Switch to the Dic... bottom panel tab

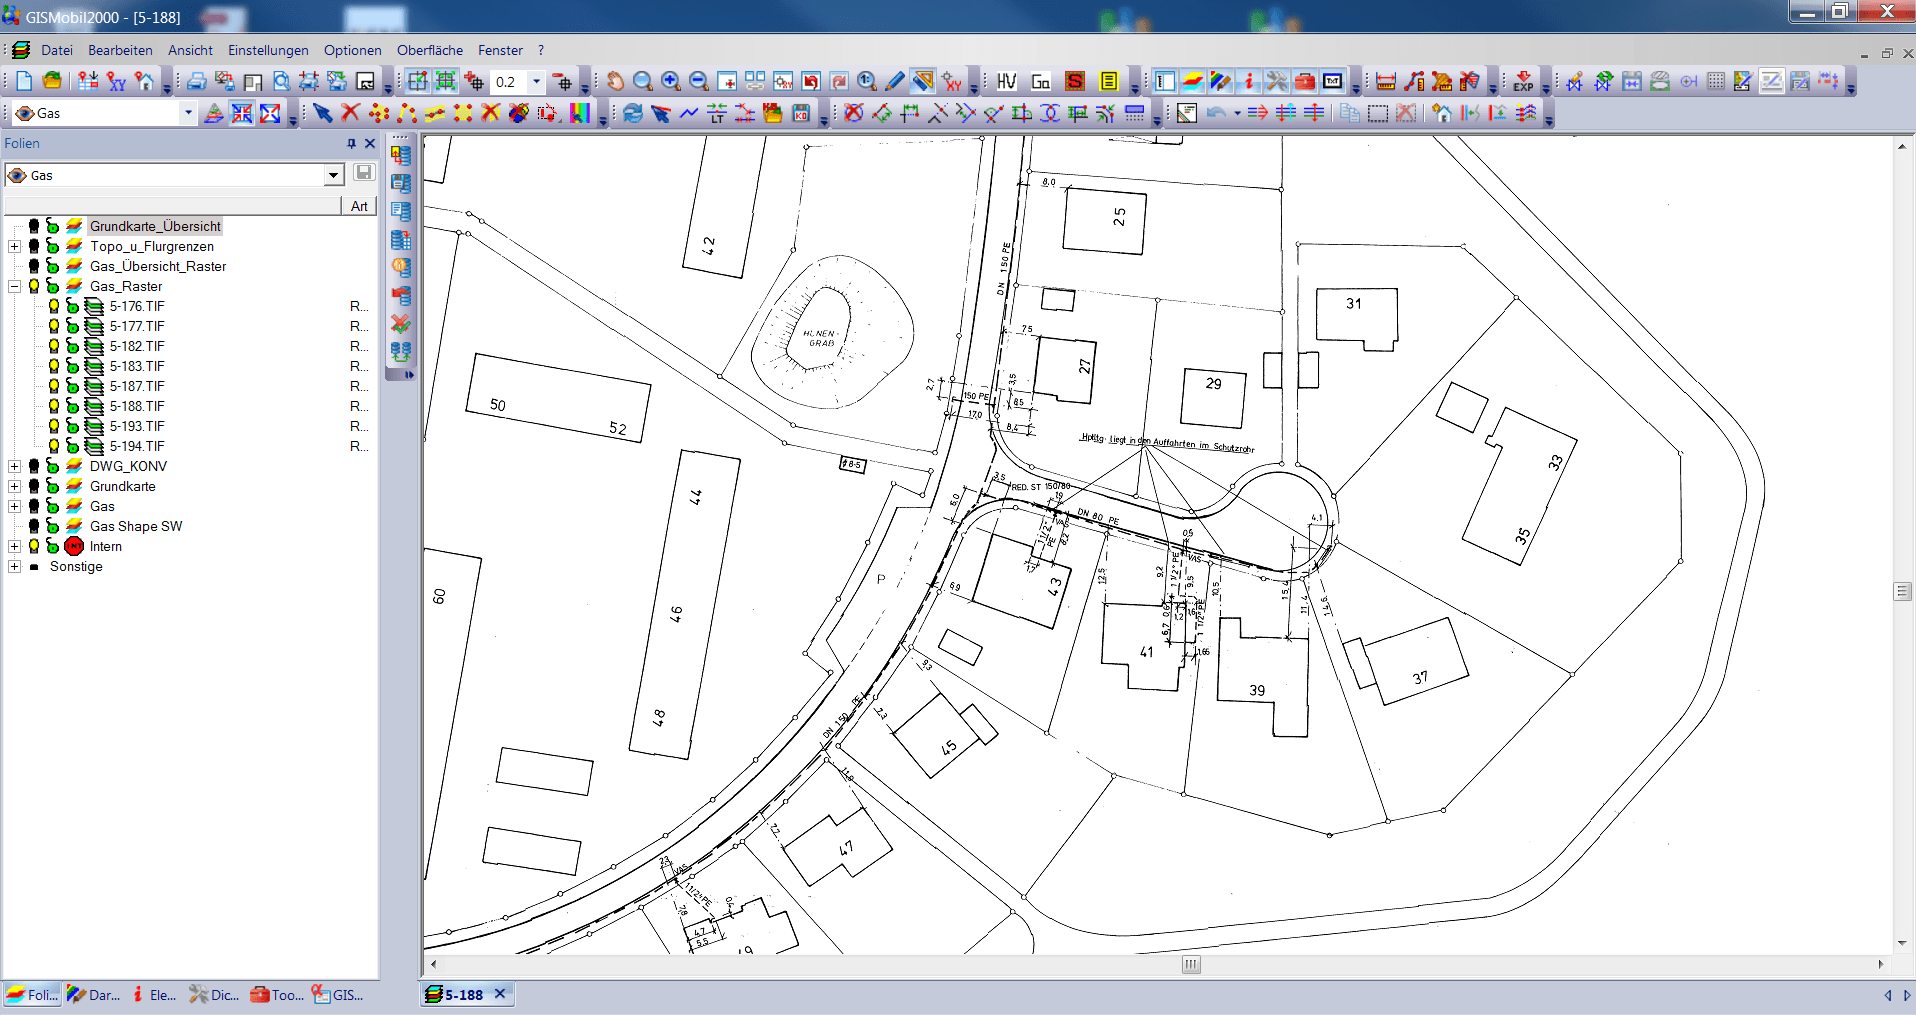tap(215, 995)
